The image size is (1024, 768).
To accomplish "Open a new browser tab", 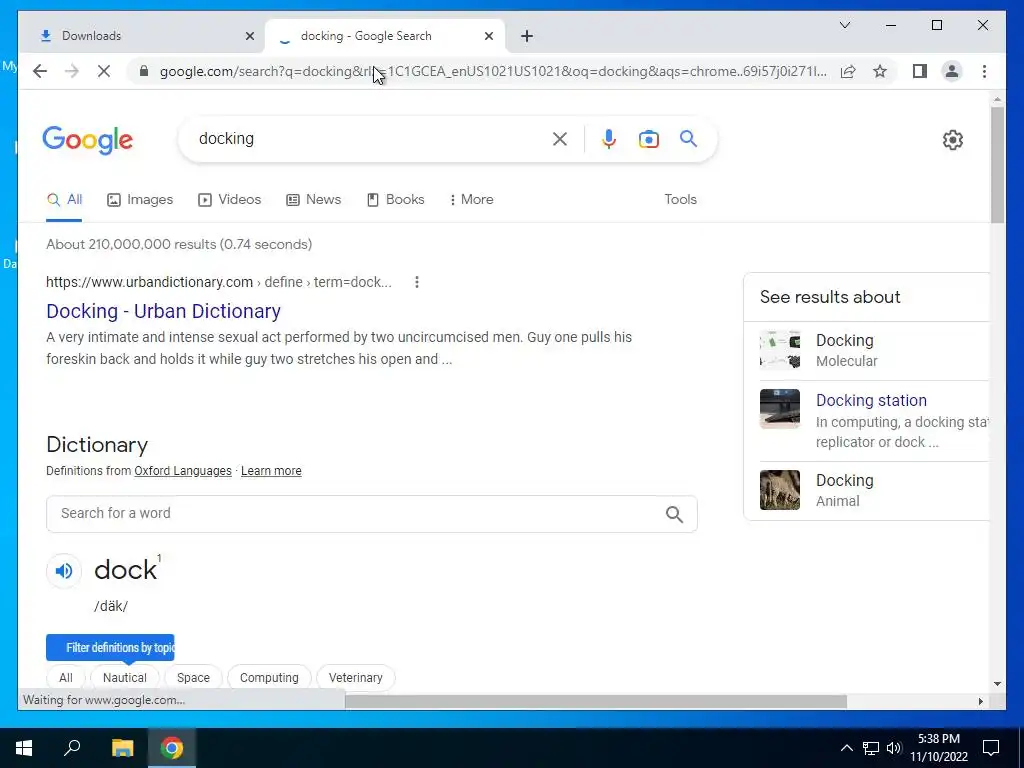I will click(x=527, y=36).
